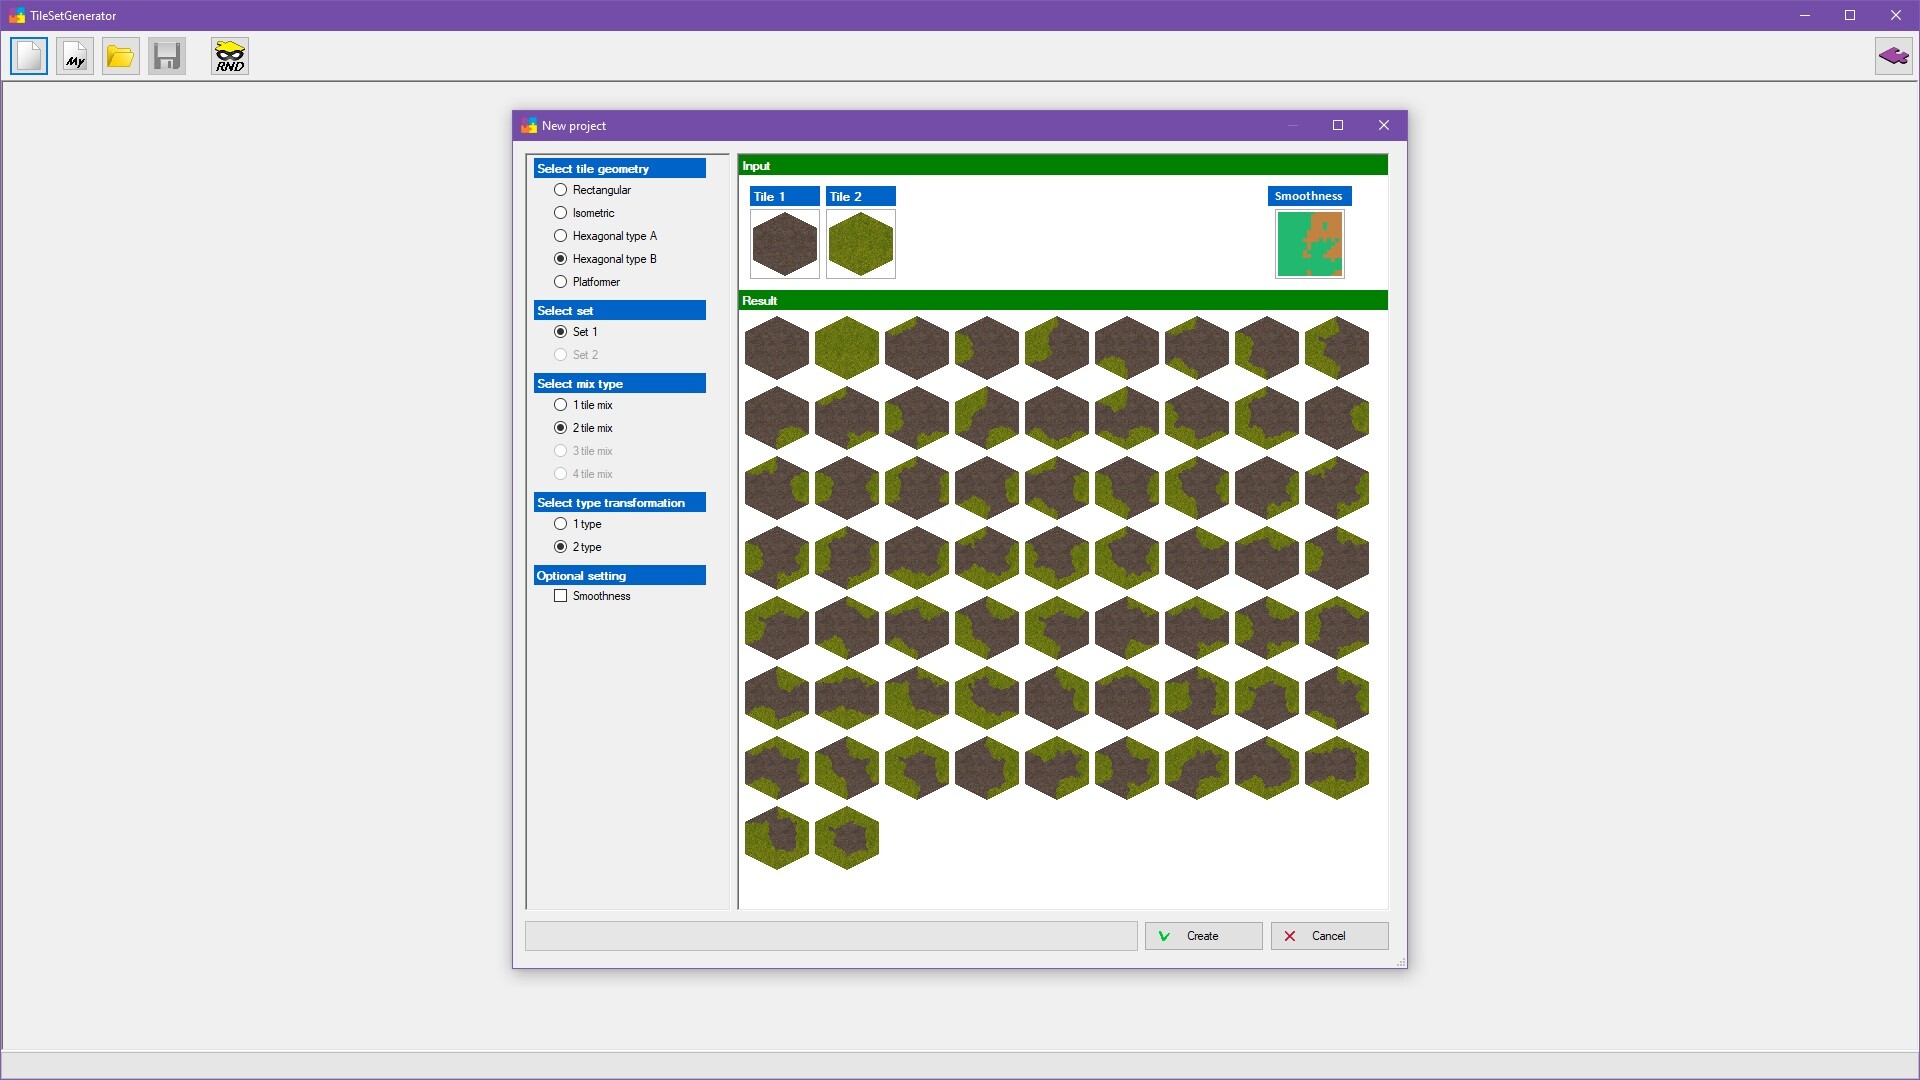Enable the Smoothness optional setting

[x=561, y=595]
